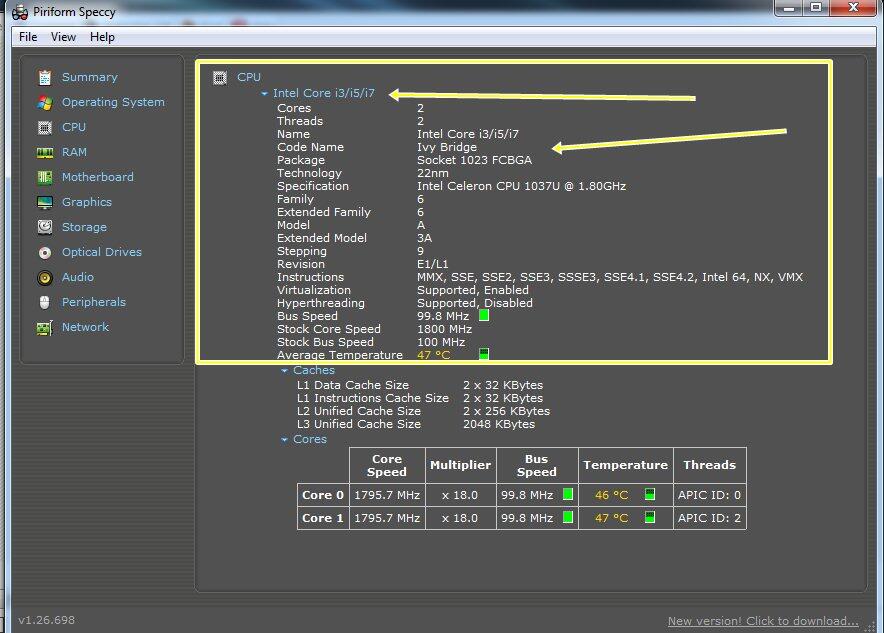Click the CPU chip icon in sidebar
884x633 pixels.
coord(45,127)
